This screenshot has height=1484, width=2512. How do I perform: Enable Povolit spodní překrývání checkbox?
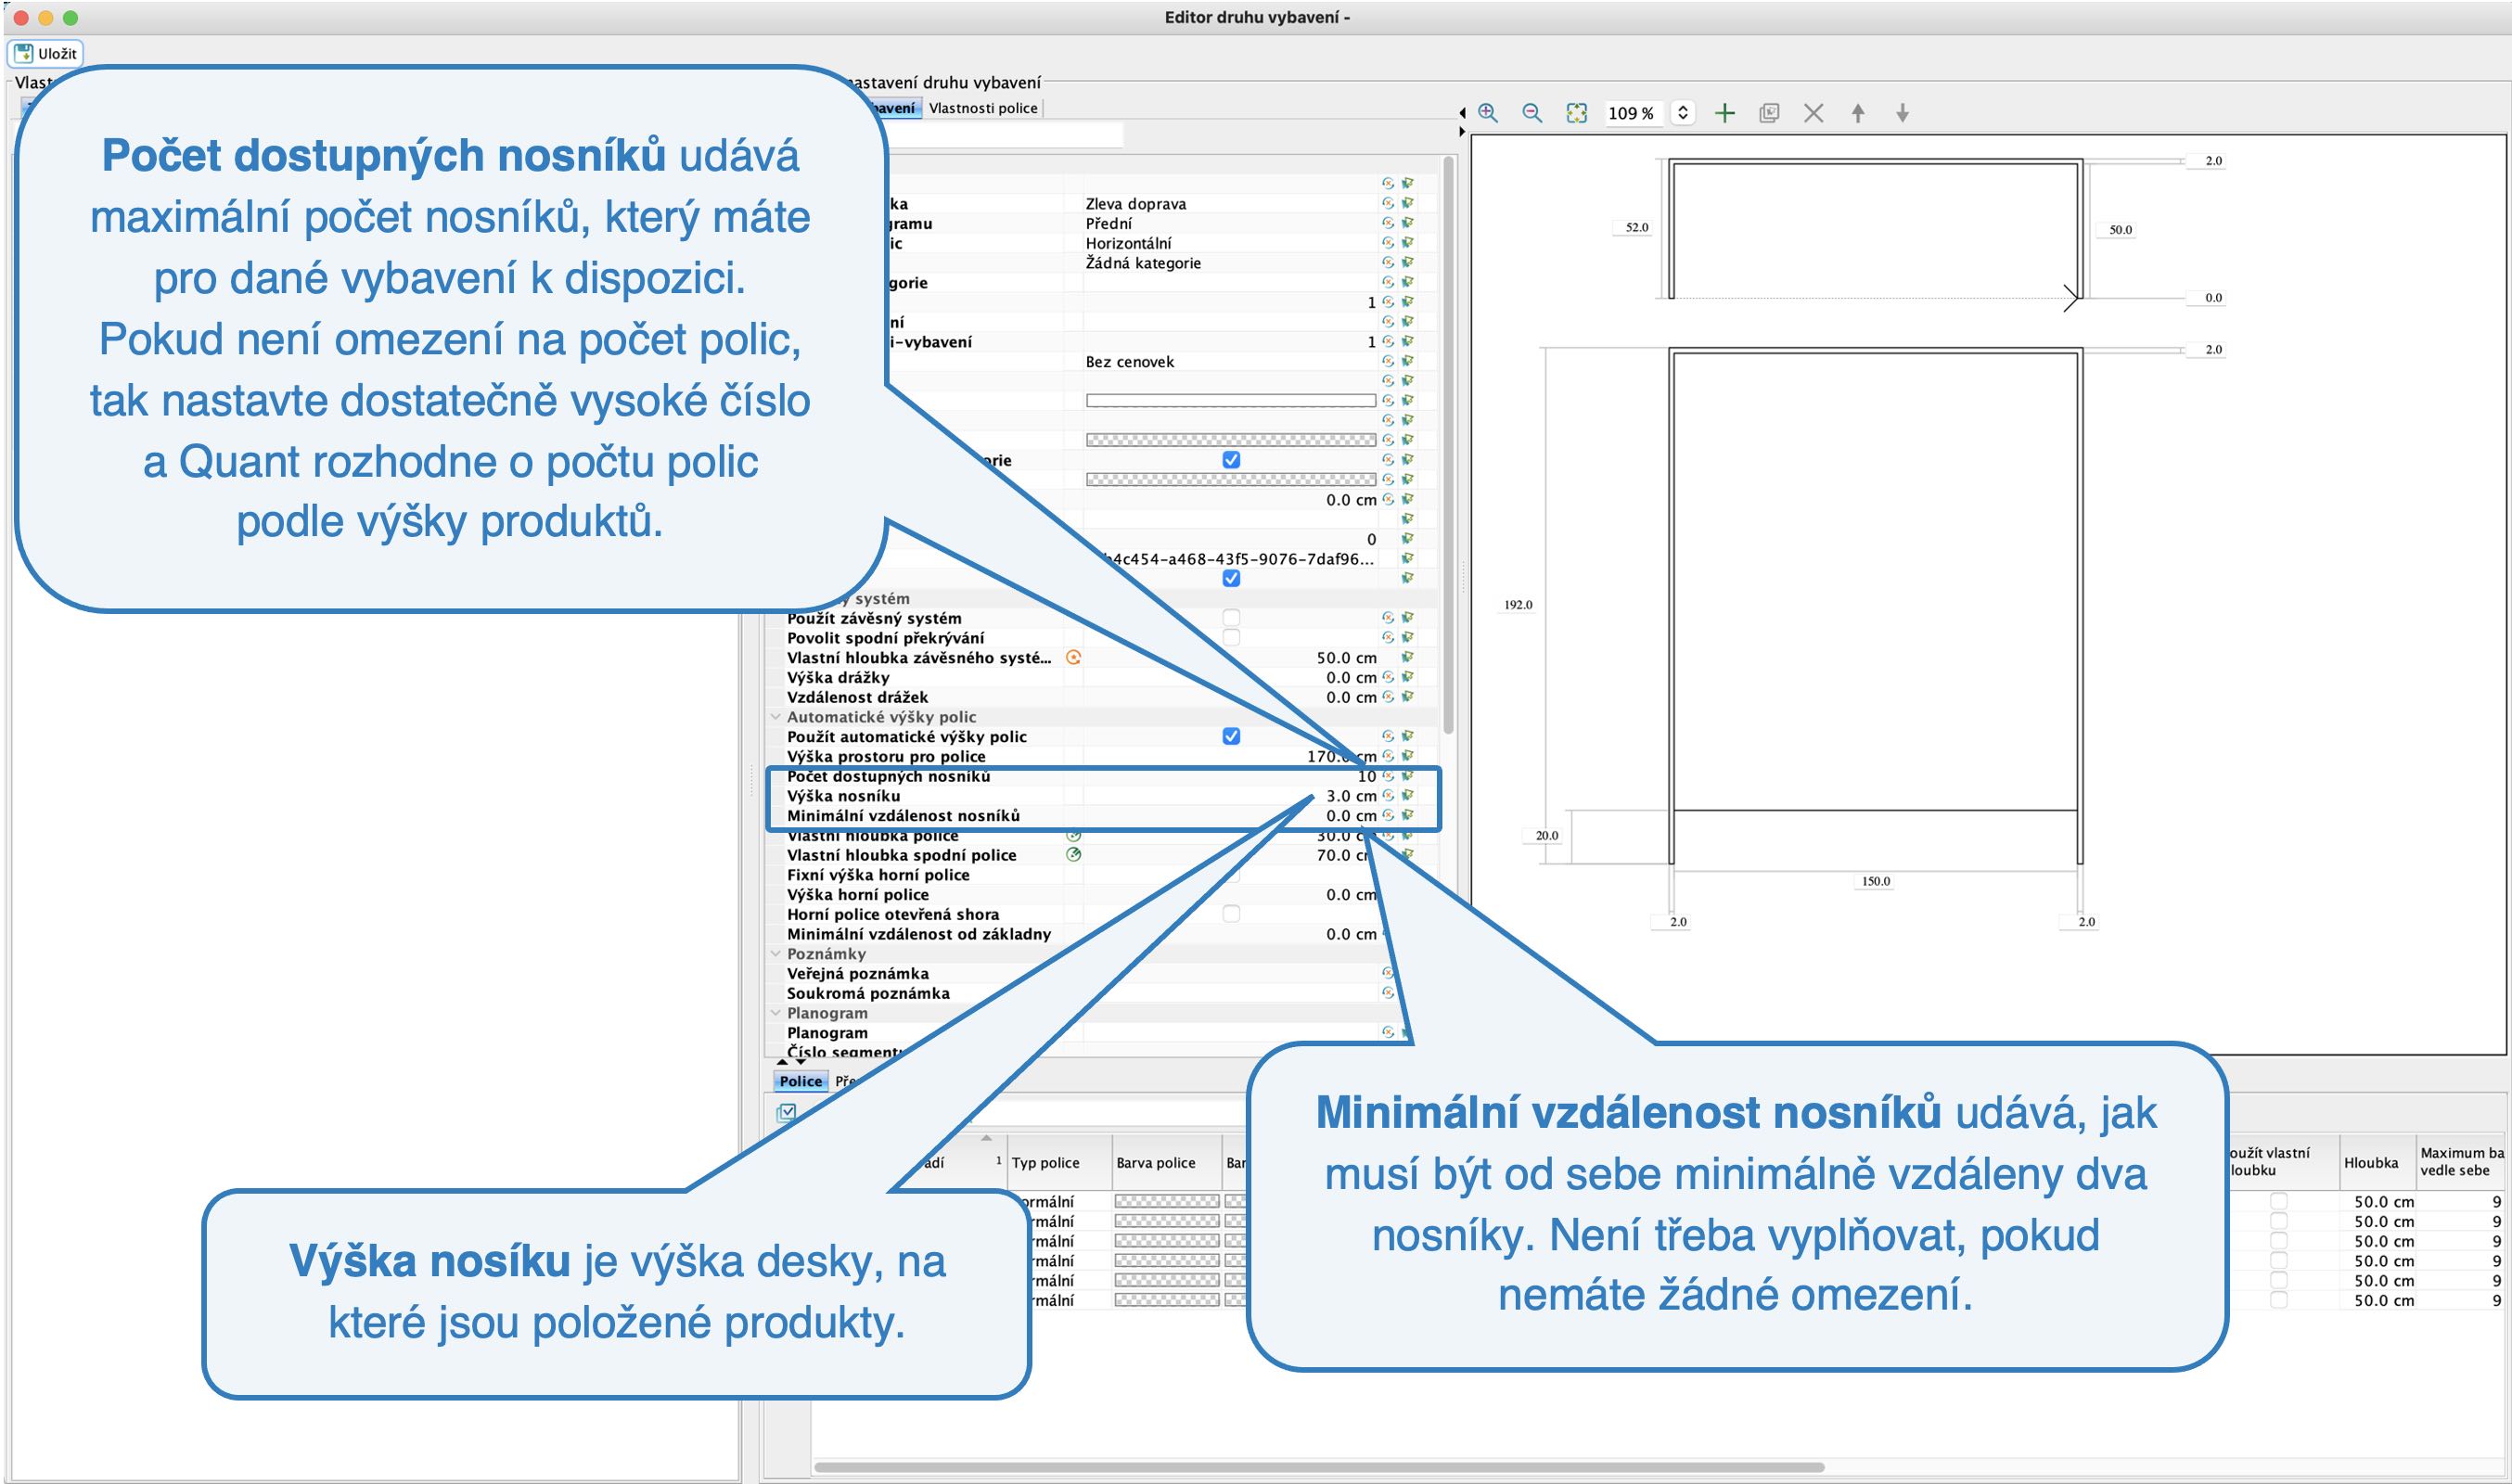1231,638
